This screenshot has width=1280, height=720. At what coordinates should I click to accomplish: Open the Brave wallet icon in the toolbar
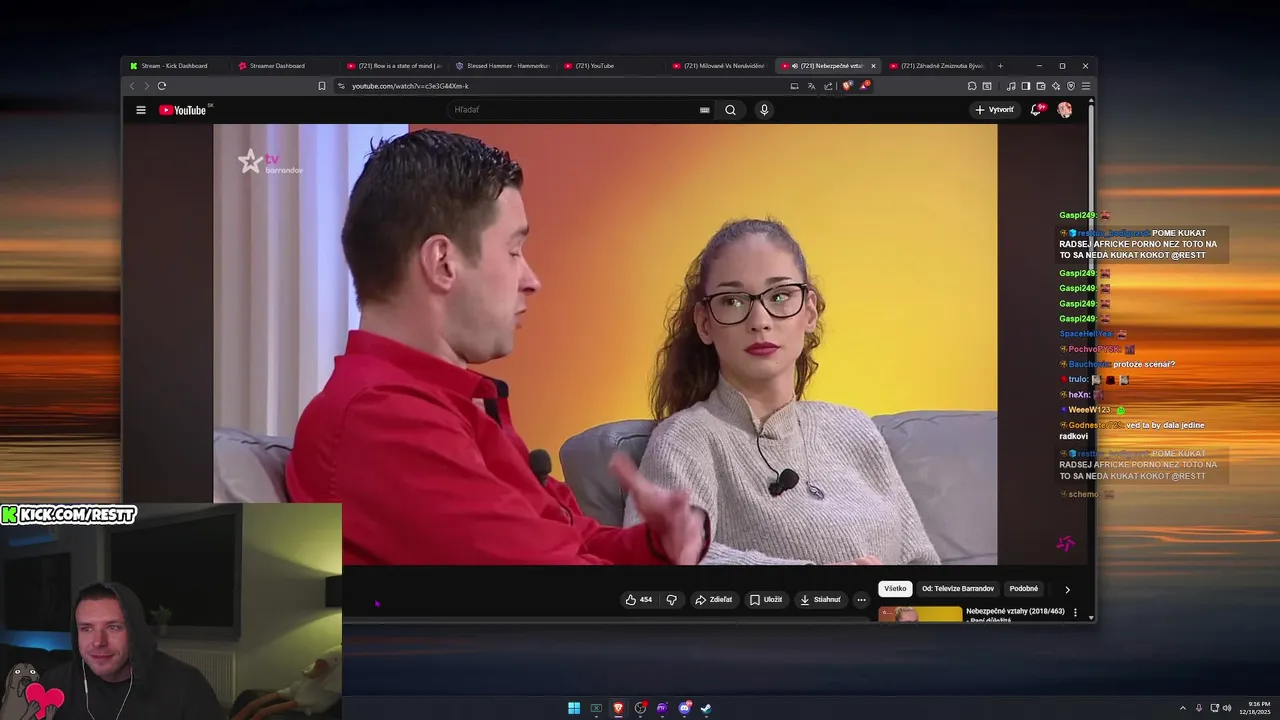[1041, 86]
